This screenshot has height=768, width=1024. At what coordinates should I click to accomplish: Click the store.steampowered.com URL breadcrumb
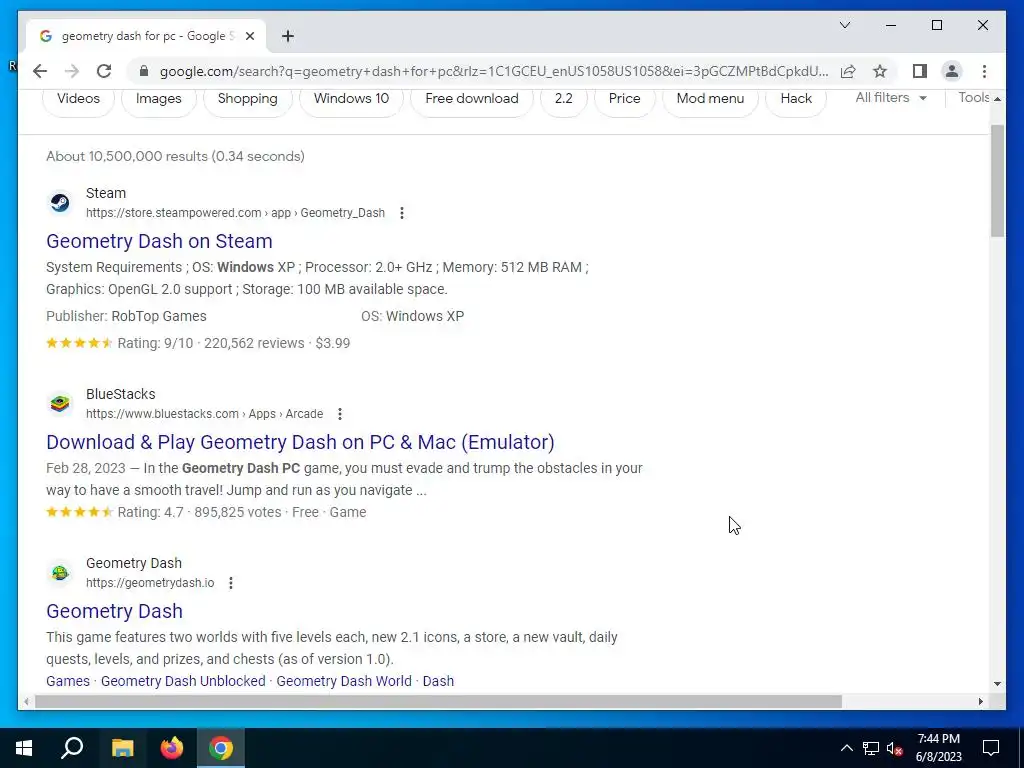(x=235, y=213)
